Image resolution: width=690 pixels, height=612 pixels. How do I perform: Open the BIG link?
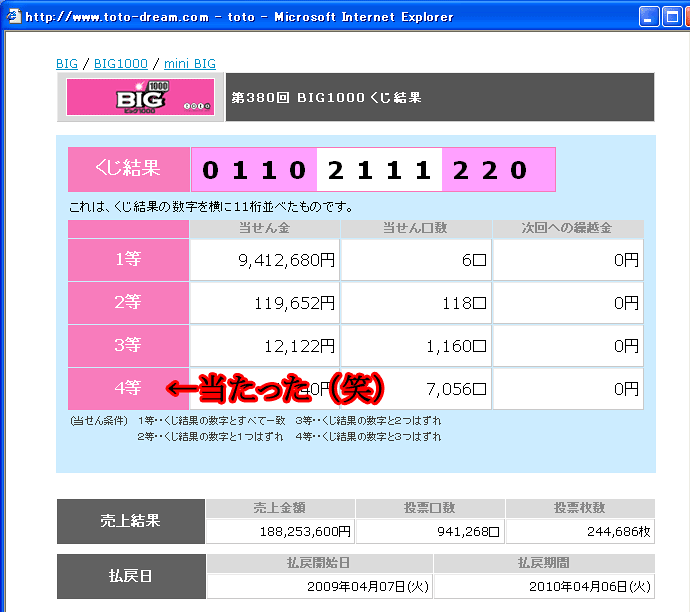pyautogui.click(x=67, y=64)
